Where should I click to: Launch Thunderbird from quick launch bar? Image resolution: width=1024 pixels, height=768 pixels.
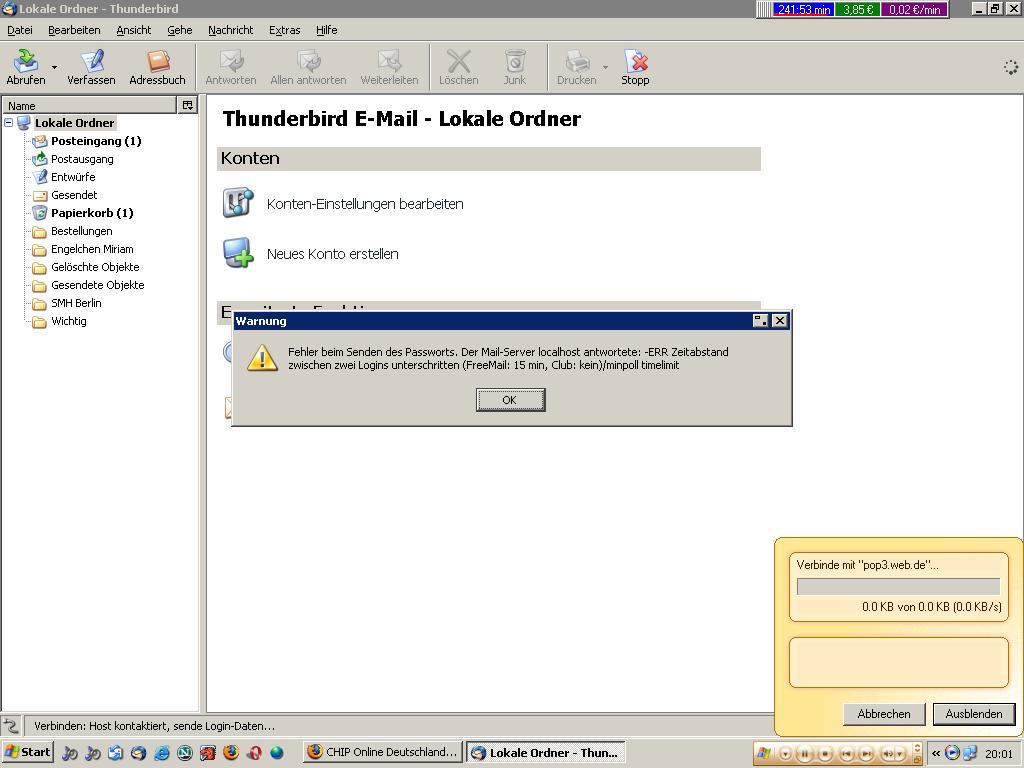coord(138,753)
